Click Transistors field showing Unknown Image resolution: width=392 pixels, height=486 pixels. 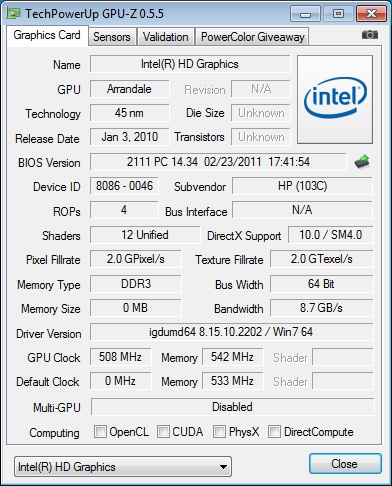point(261,137)
